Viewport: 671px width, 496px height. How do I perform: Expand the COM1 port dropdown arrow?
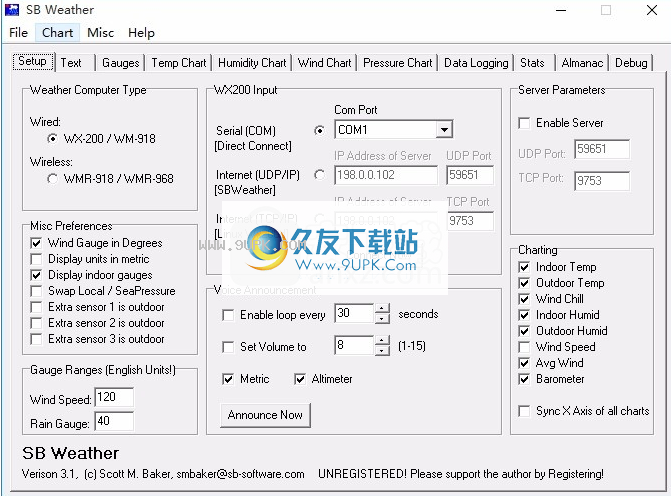tap(444, 130)
